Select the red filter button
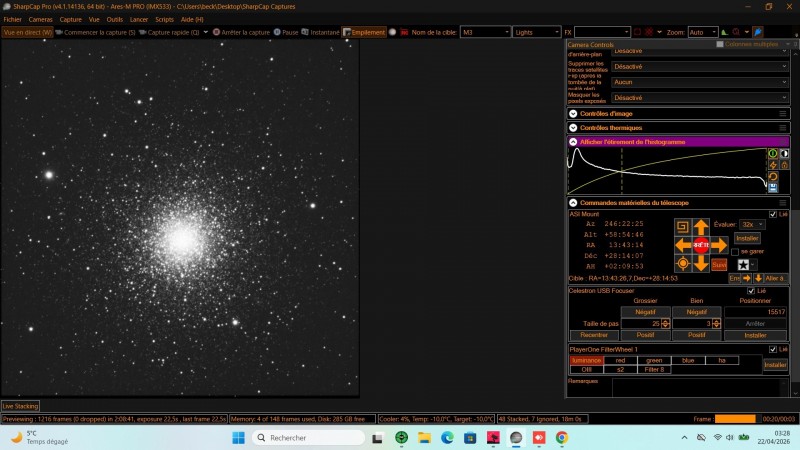Viewport: 800px width, 450px height. [x=620, y=360]
